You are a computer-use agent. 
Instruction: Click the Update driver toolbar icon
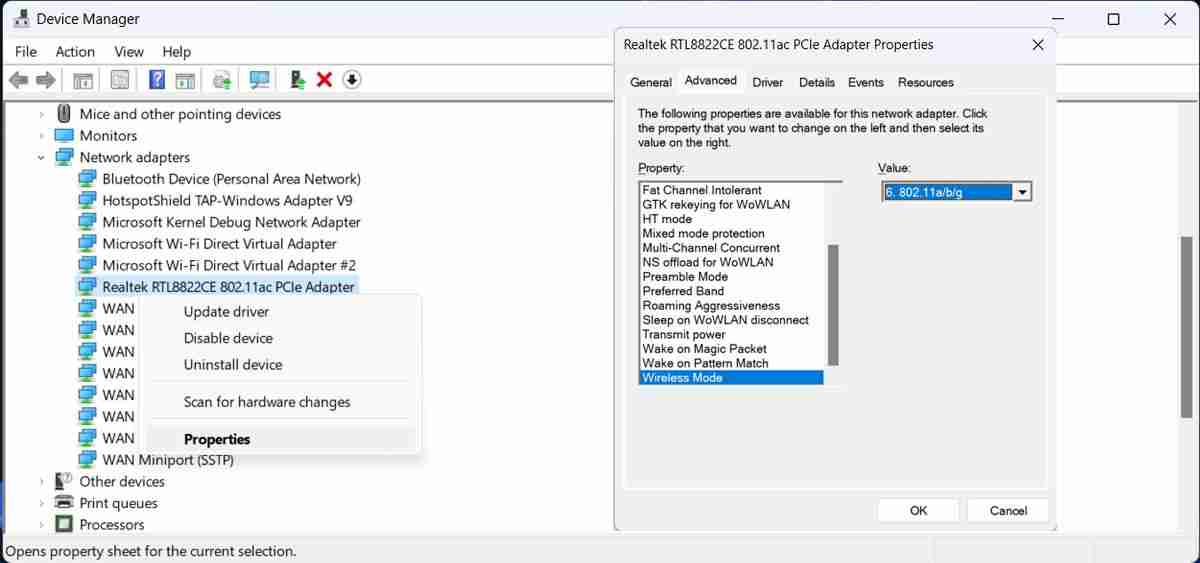tap(298, 80)
